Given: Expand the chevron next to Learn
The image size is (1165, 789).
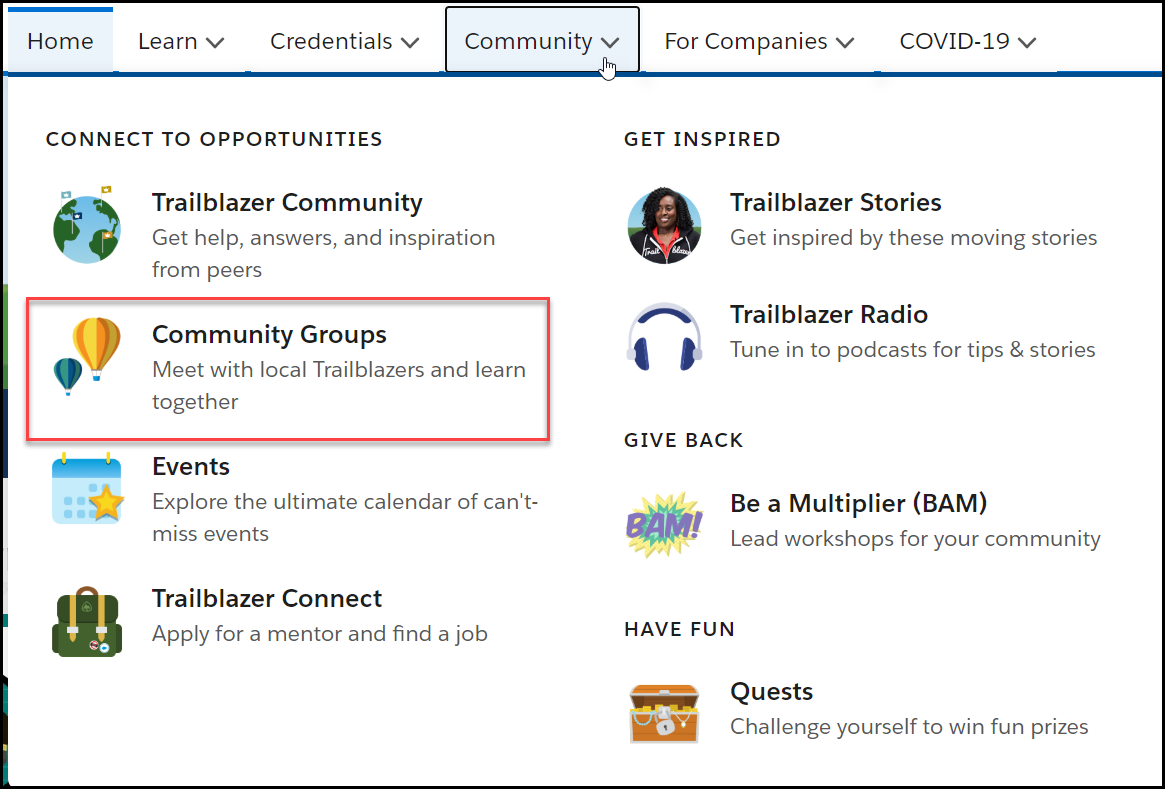Looking at the screenshot, I should tap(215, 43).
